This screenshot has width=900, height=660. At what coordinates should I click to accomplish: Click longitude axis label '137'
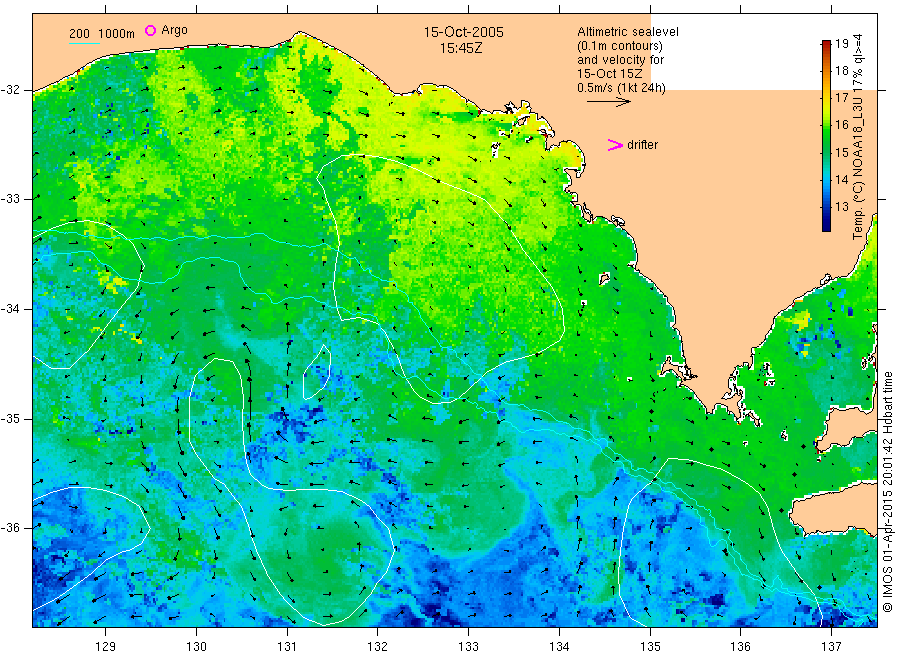(831, 647)
